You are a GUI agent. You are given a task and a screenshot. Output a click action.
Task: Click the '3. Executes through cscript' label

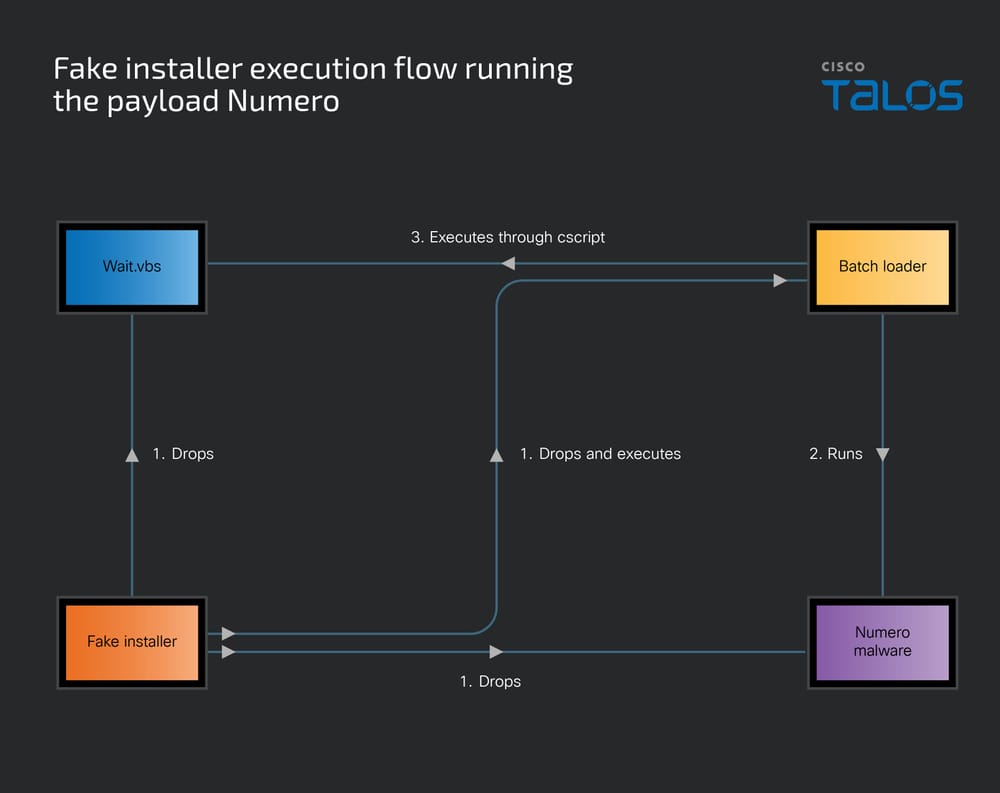(x=508, y=237)
